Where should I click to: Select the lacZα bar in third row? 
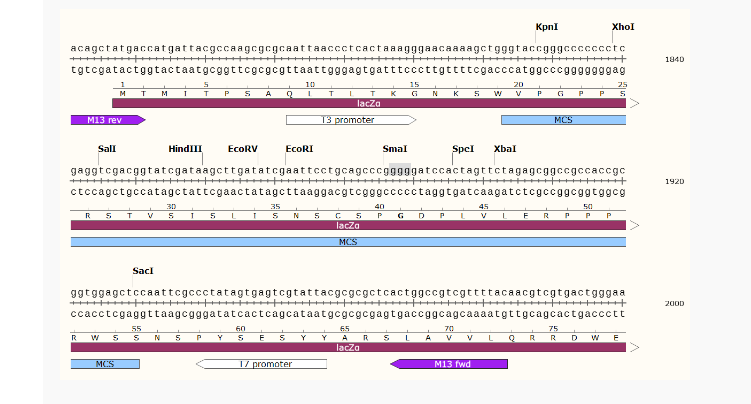(x=350, y=347)
